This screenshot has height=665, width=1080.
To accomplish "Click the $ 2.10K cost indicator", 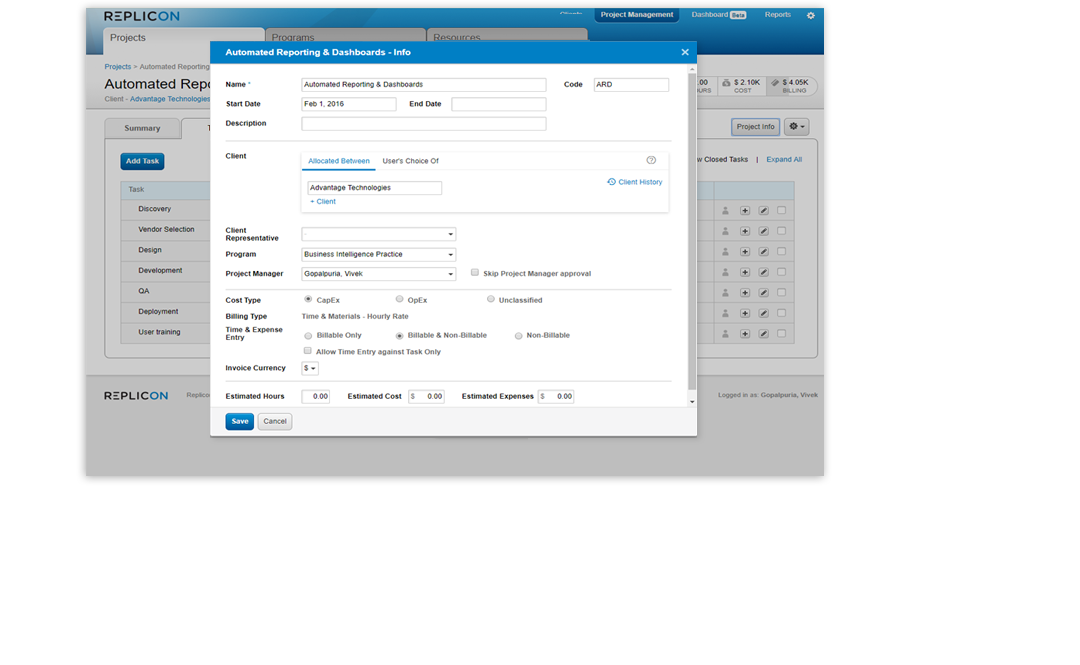I will (742, 85).
